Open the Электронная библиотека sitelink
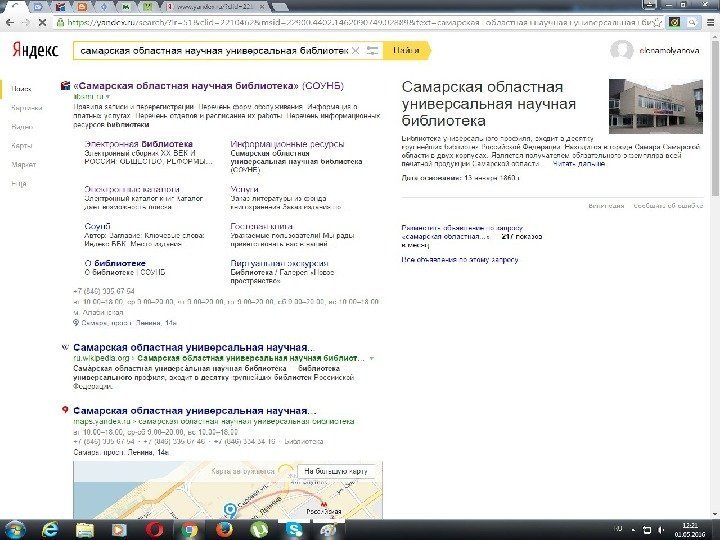Screen dimensions: 720x540 pyautogui.click(x=139, y=144)
